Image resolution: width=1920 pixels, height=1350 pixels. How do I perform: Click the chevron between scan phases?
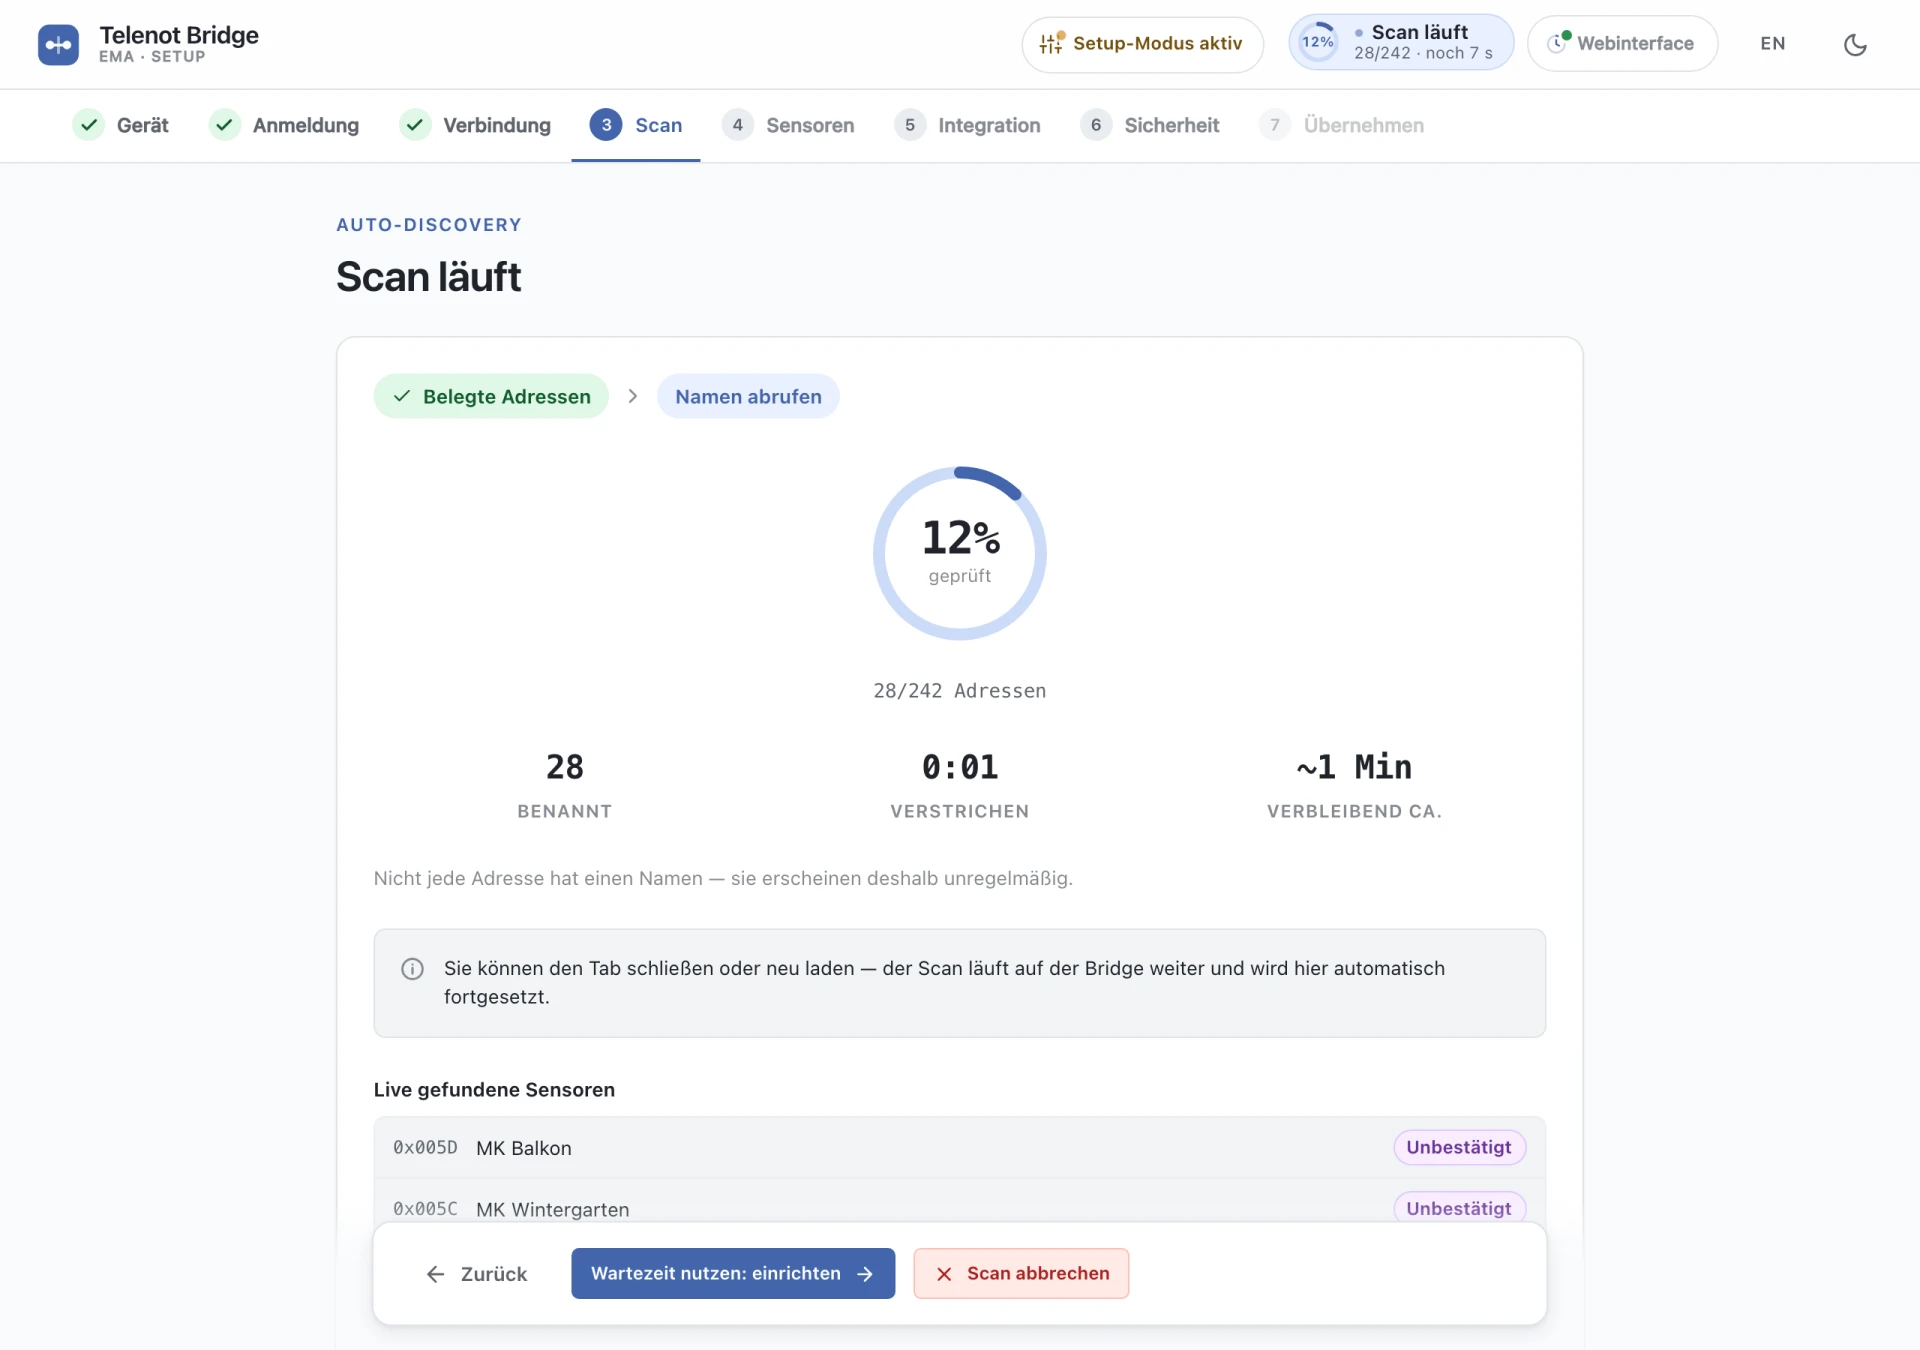click(x=633, y=396)
